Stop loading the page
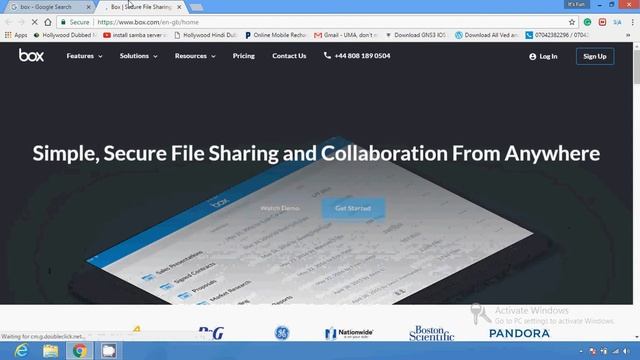 [34, 22]
